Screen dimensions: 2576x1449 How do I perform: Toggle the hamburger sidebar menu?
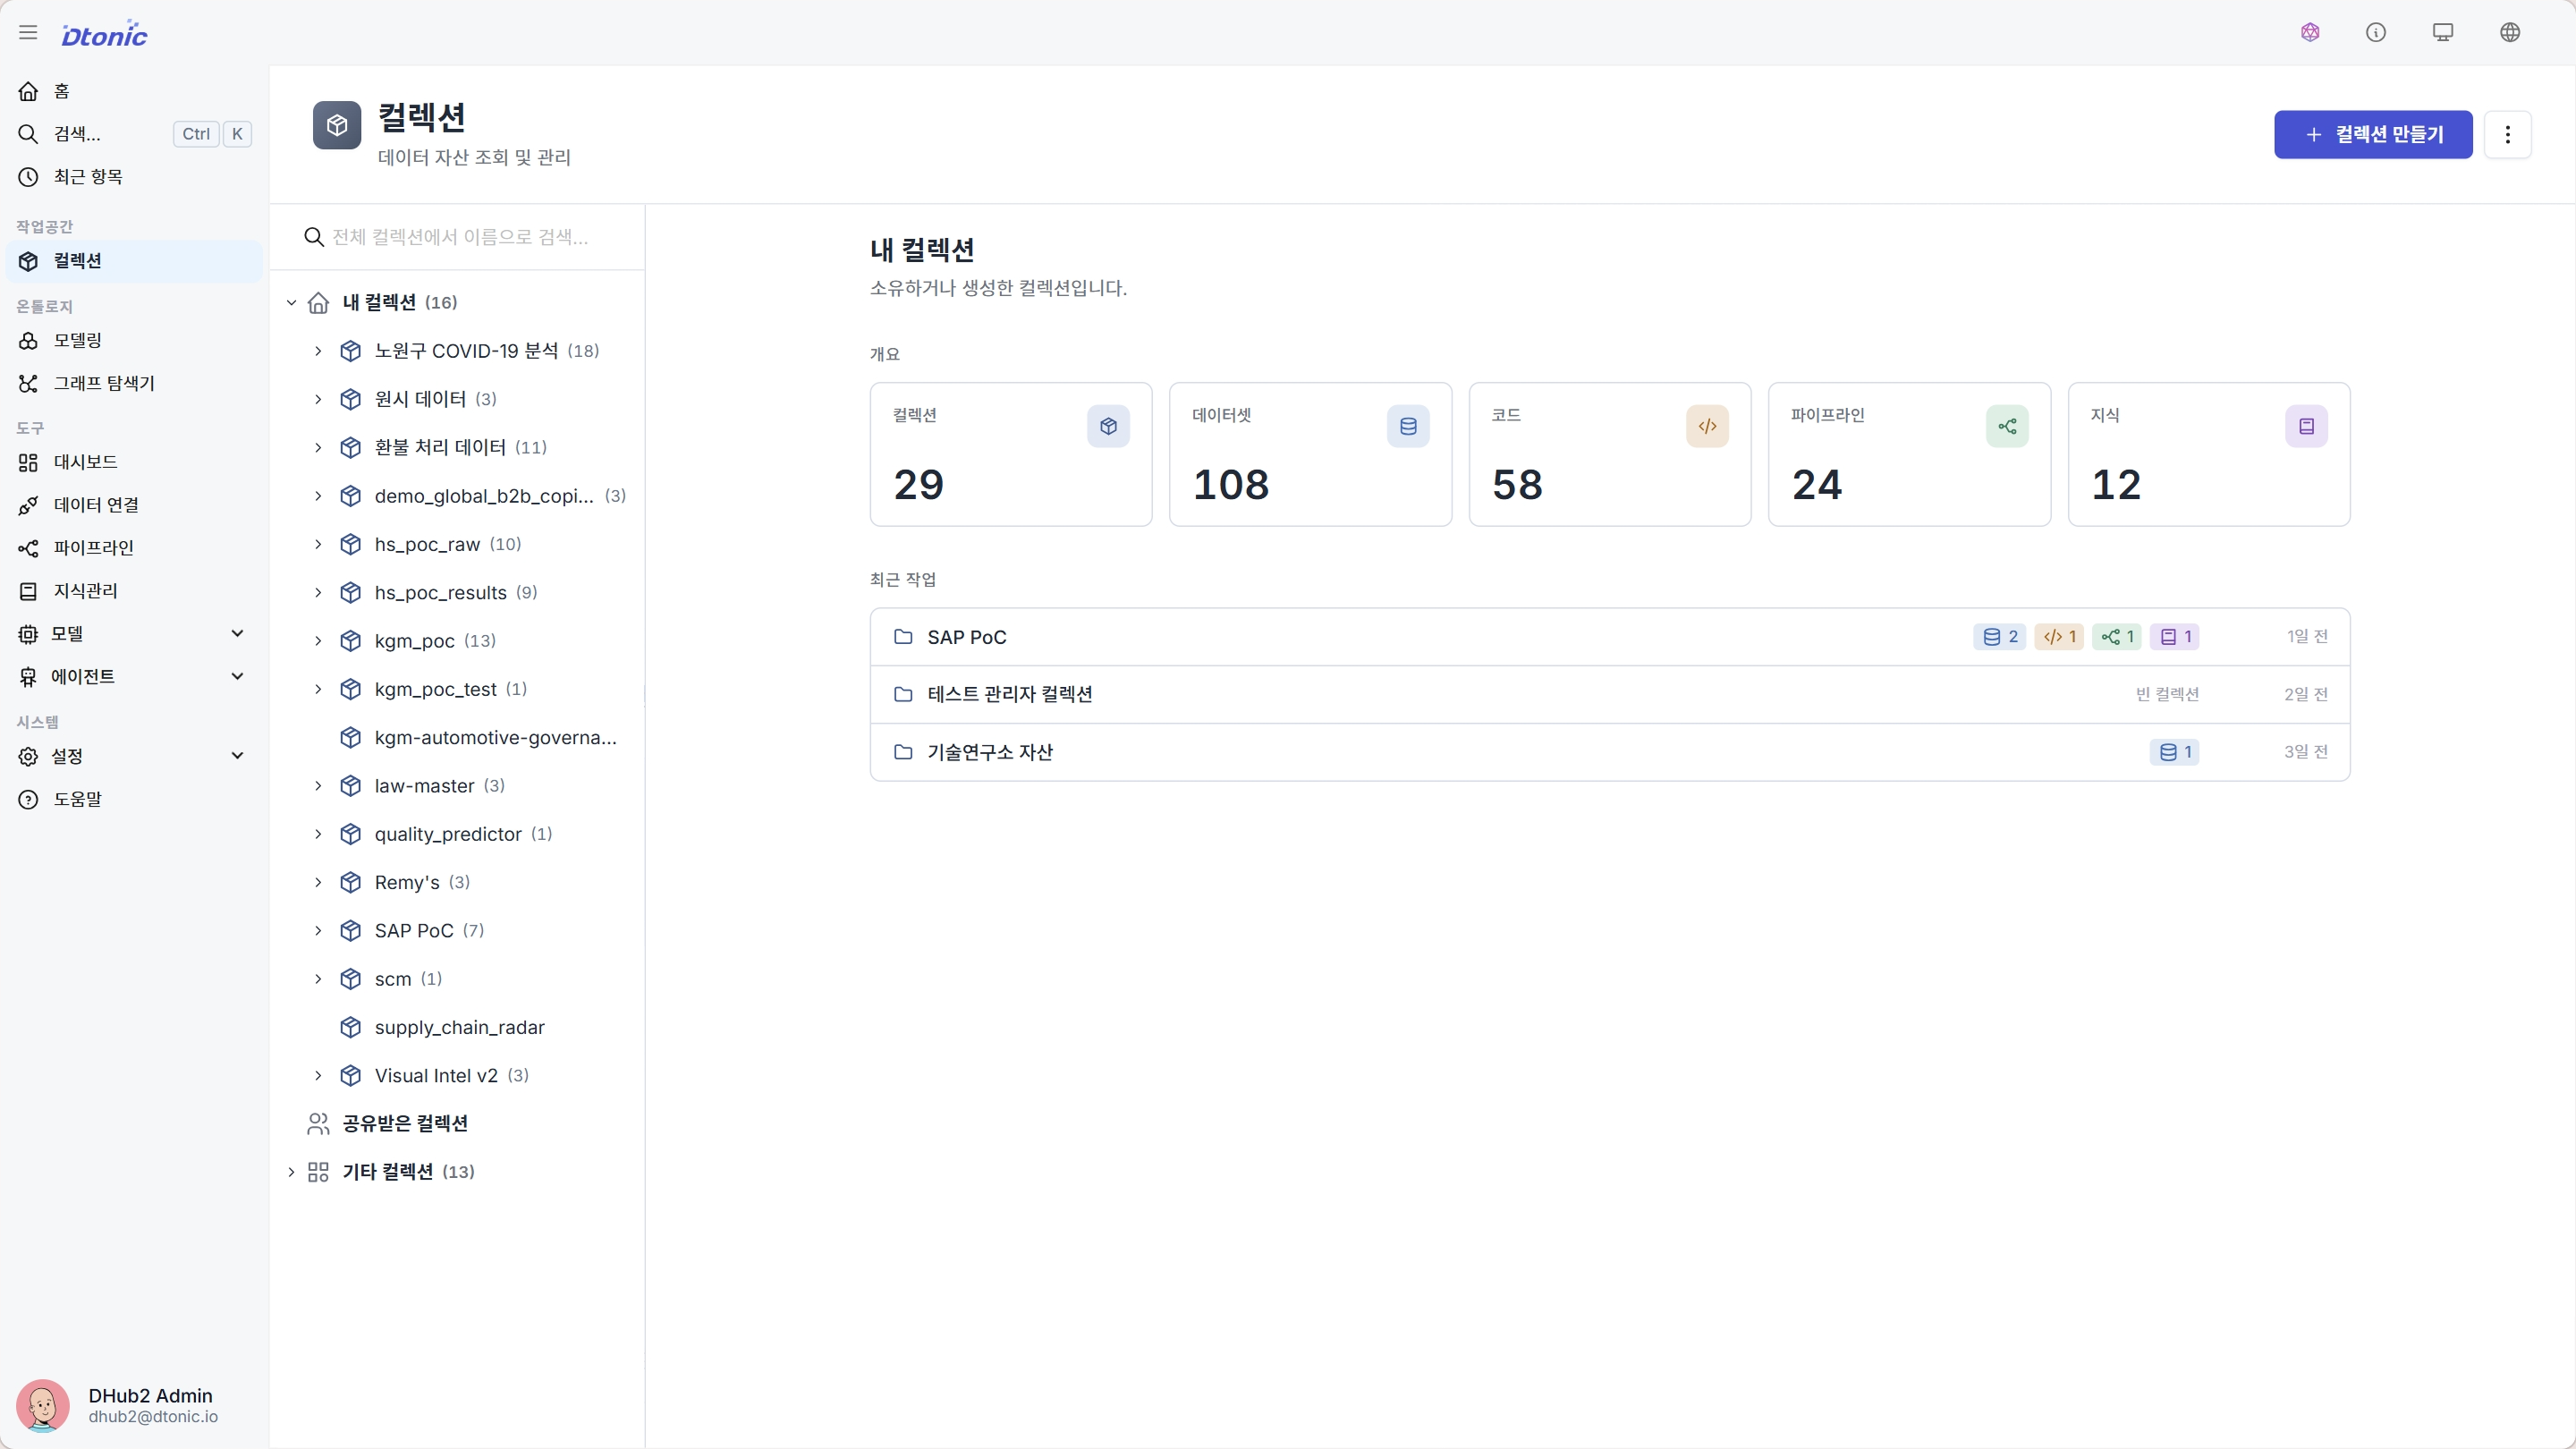(x=28, y=33)
